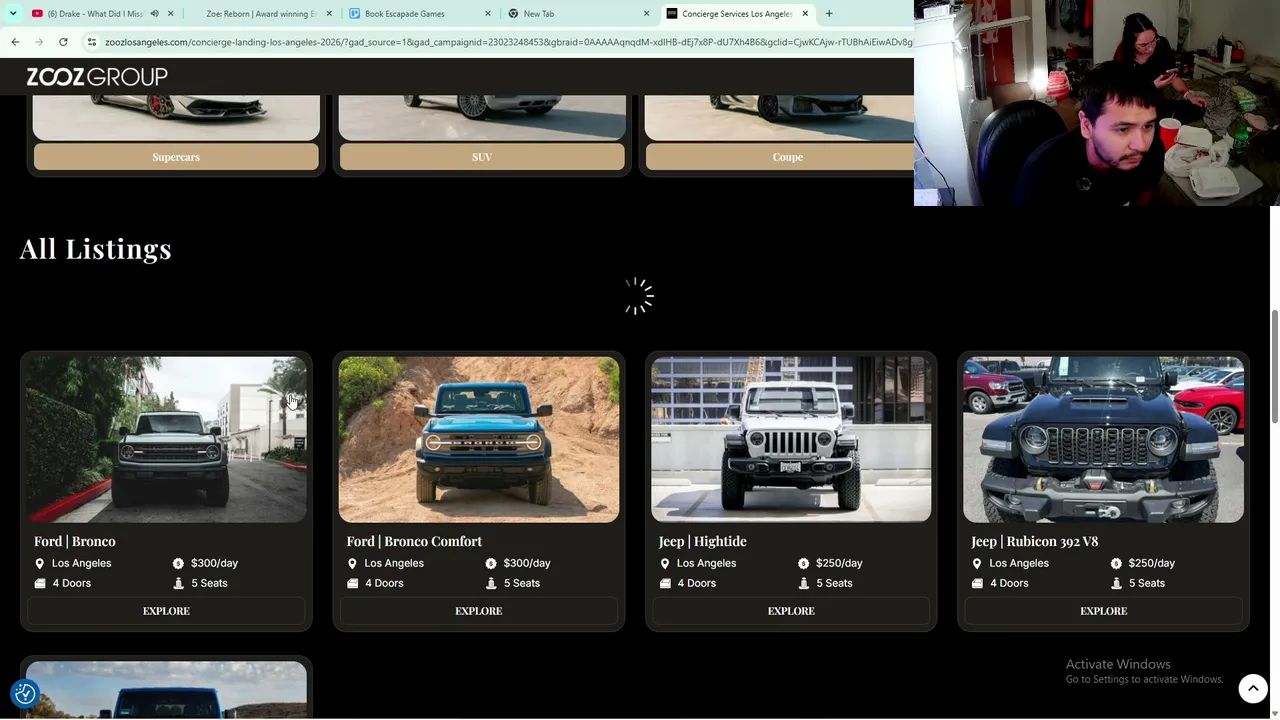Open the Jeep Hightide photo
The image size is (1280, 720).
point(791,440)
